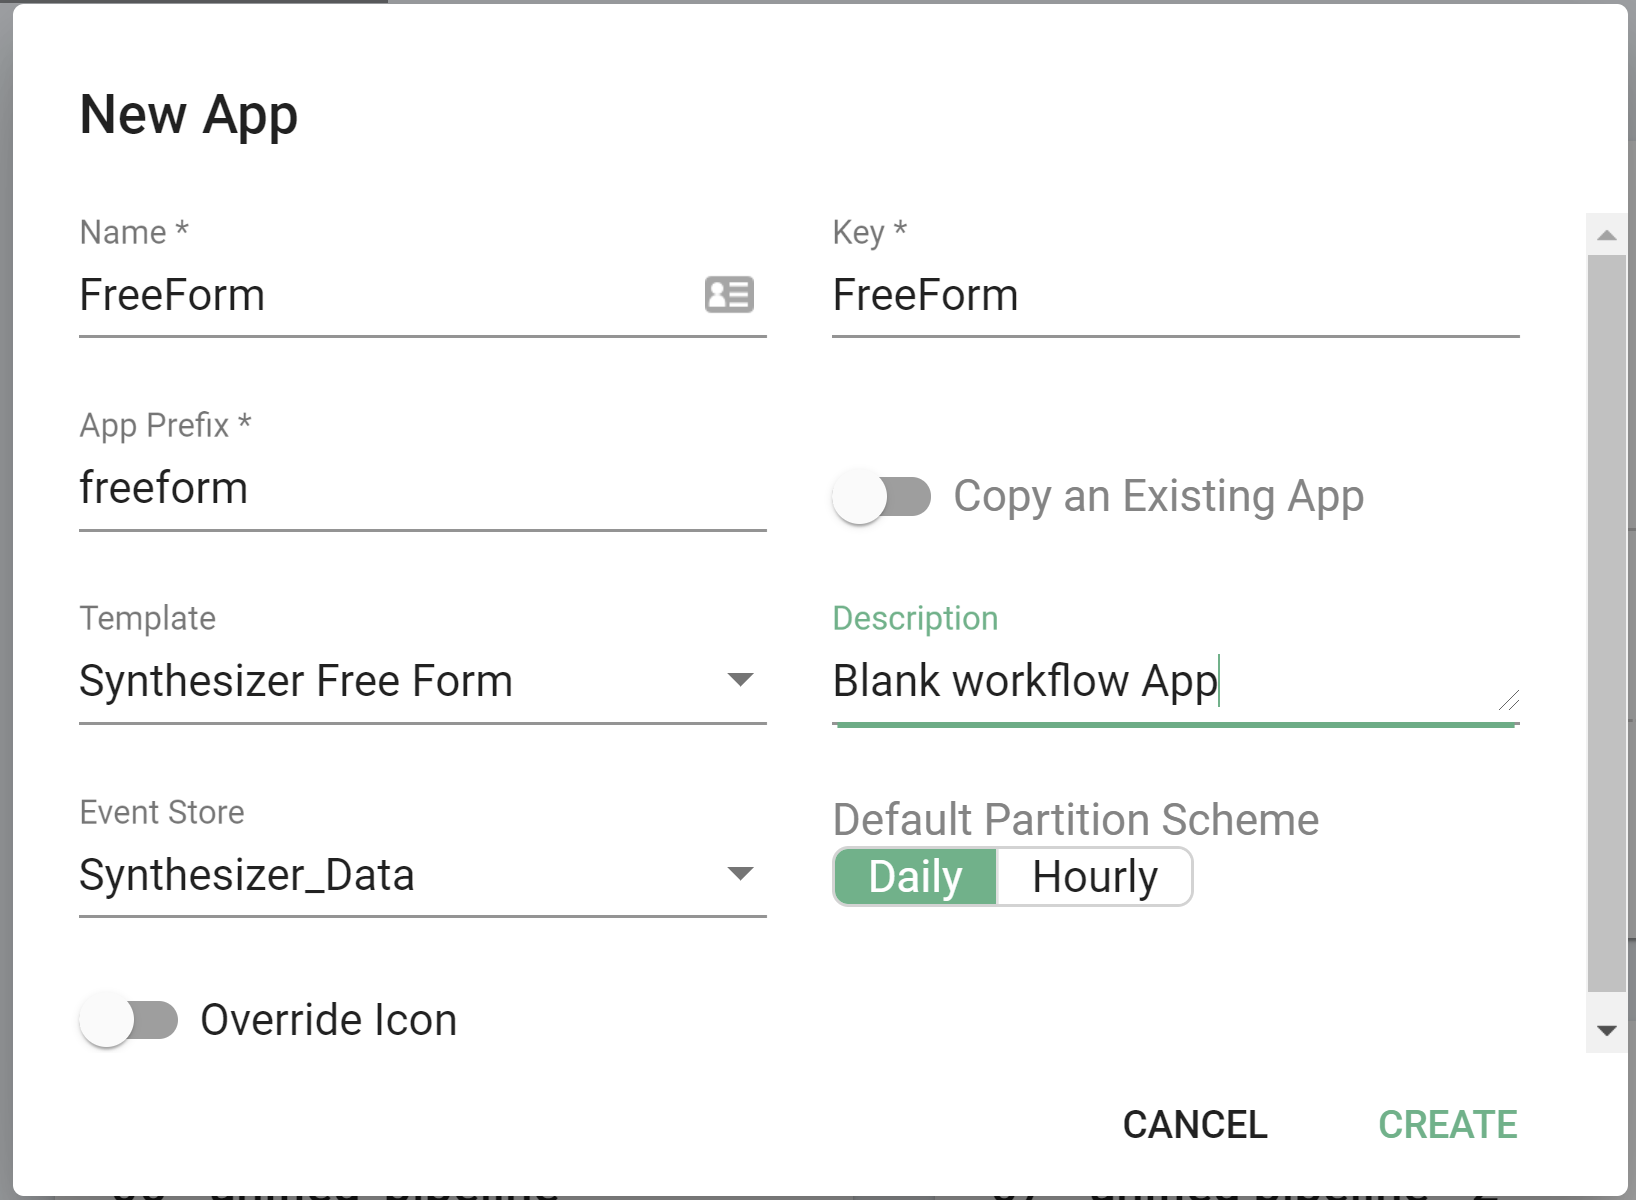Click the scrollbar up arrow

(x=1607, y=235)
